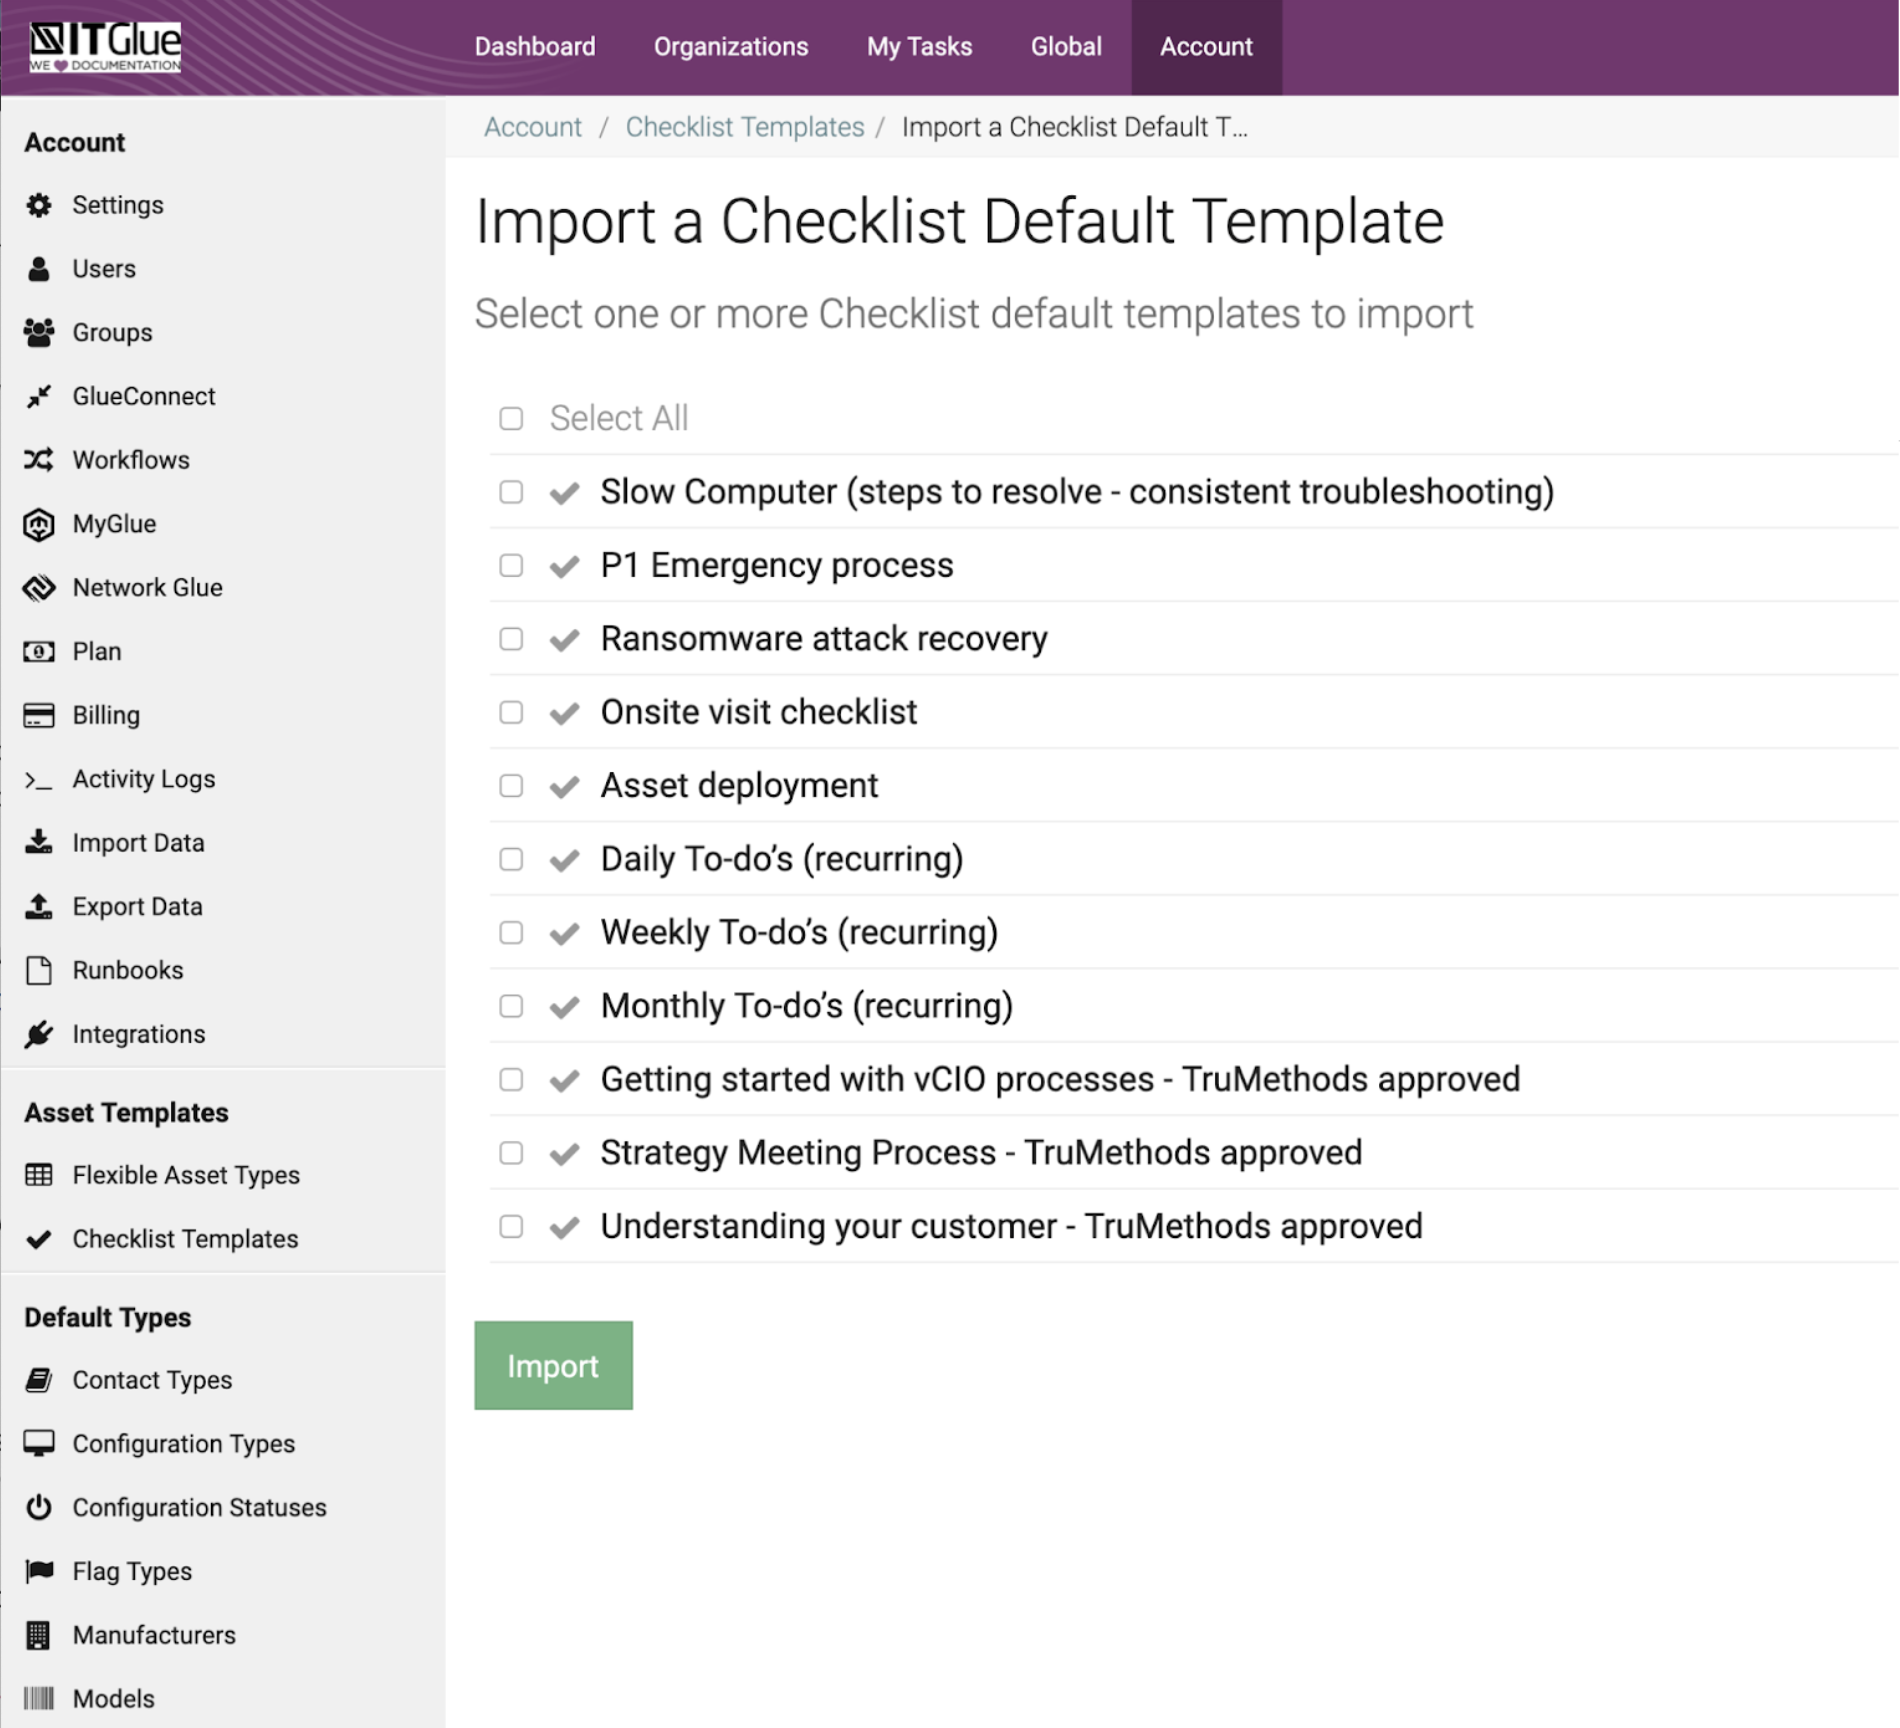Image resolution: width=1900 pixels, height=1728 pixels.
Task: Select the Weekly To-do's recurring template
Action: [512, 932]
